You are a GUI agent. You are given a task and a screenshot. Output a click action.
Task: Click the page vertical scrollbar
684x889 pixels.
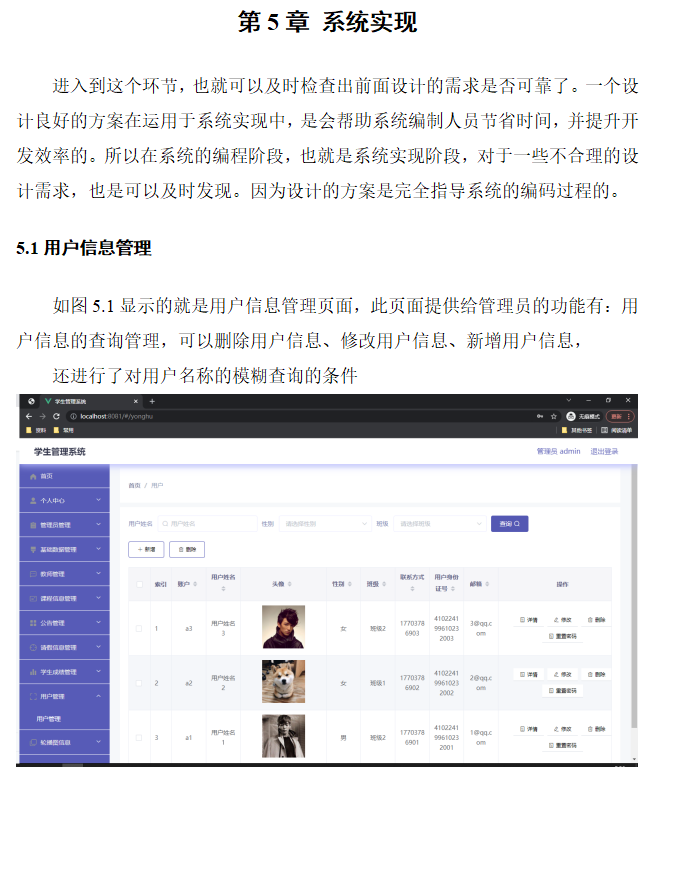634,595
